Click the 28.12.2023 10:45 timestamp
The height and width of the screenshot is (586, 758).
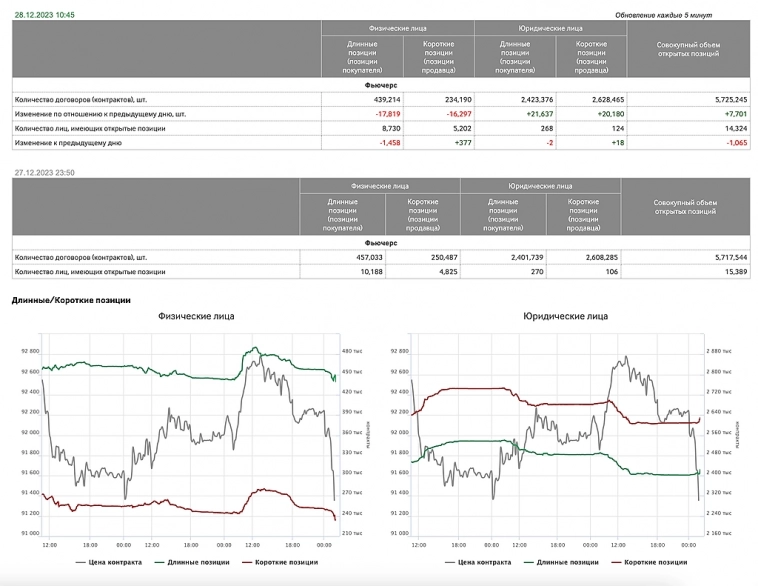coord(45,16)
